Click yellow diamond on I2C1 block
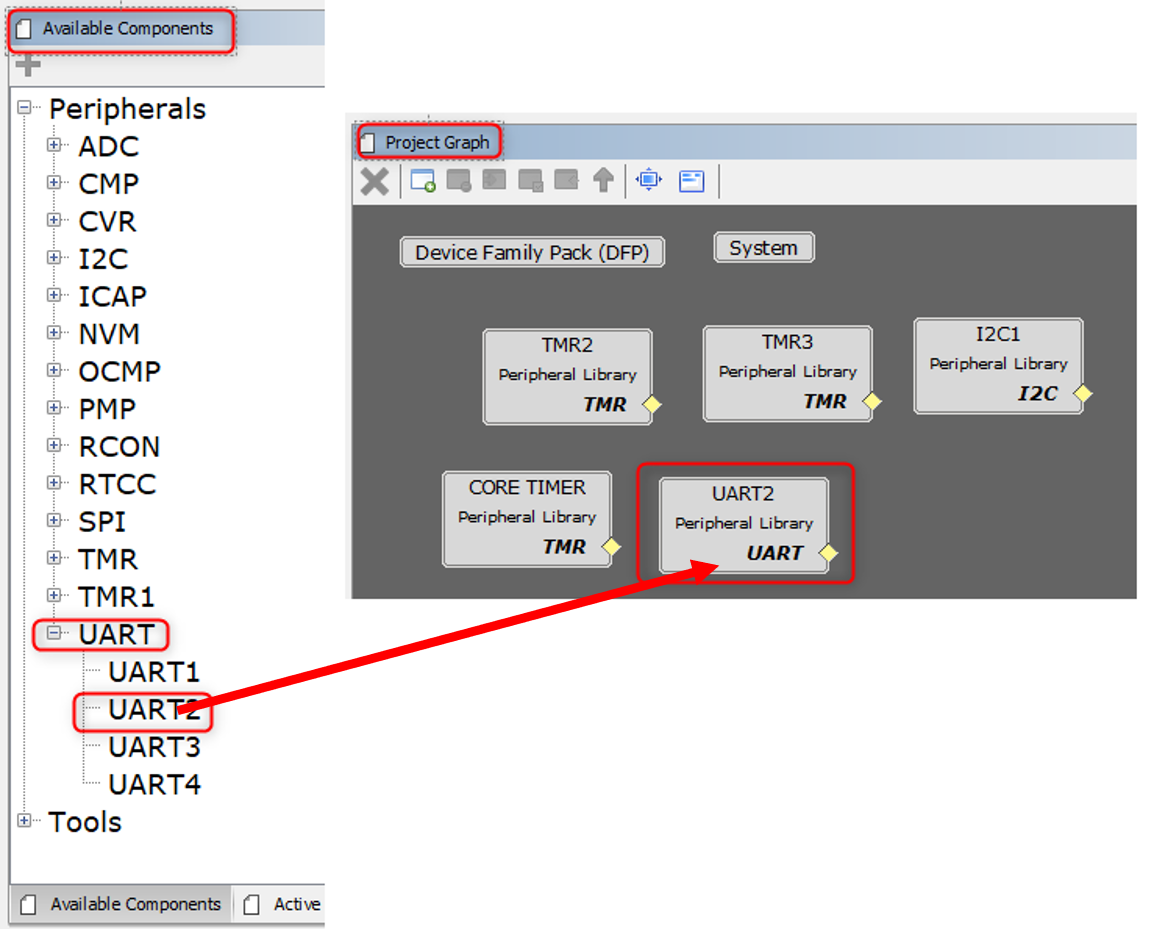This screenshot has width=1154, height=929. coord(1082,394)
